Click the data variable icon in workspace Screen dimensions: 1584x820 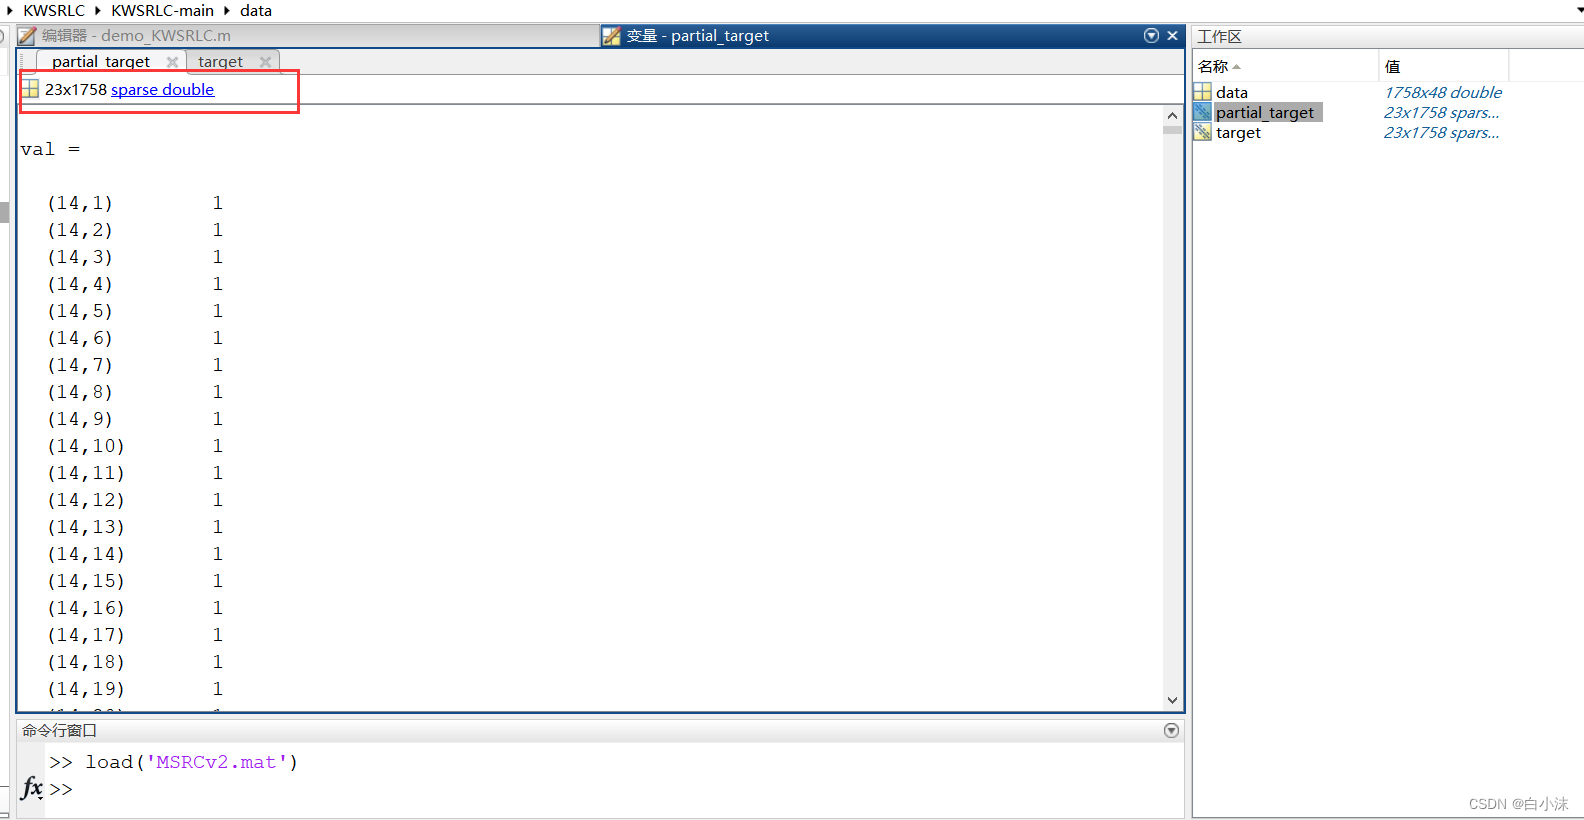tap(1202, 92)
